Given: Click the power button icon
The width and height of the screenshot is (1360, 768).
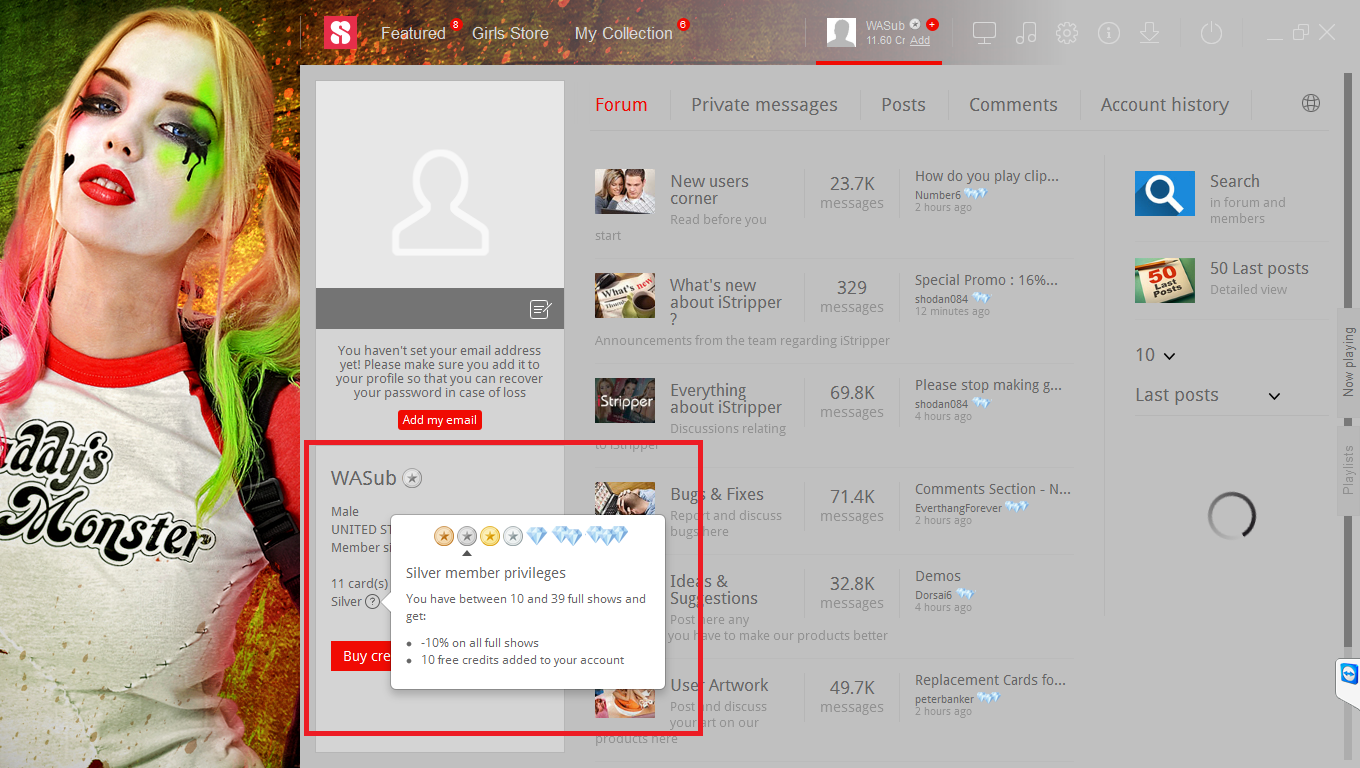Looking at the screenshot, I should (x=1211, y=33).
